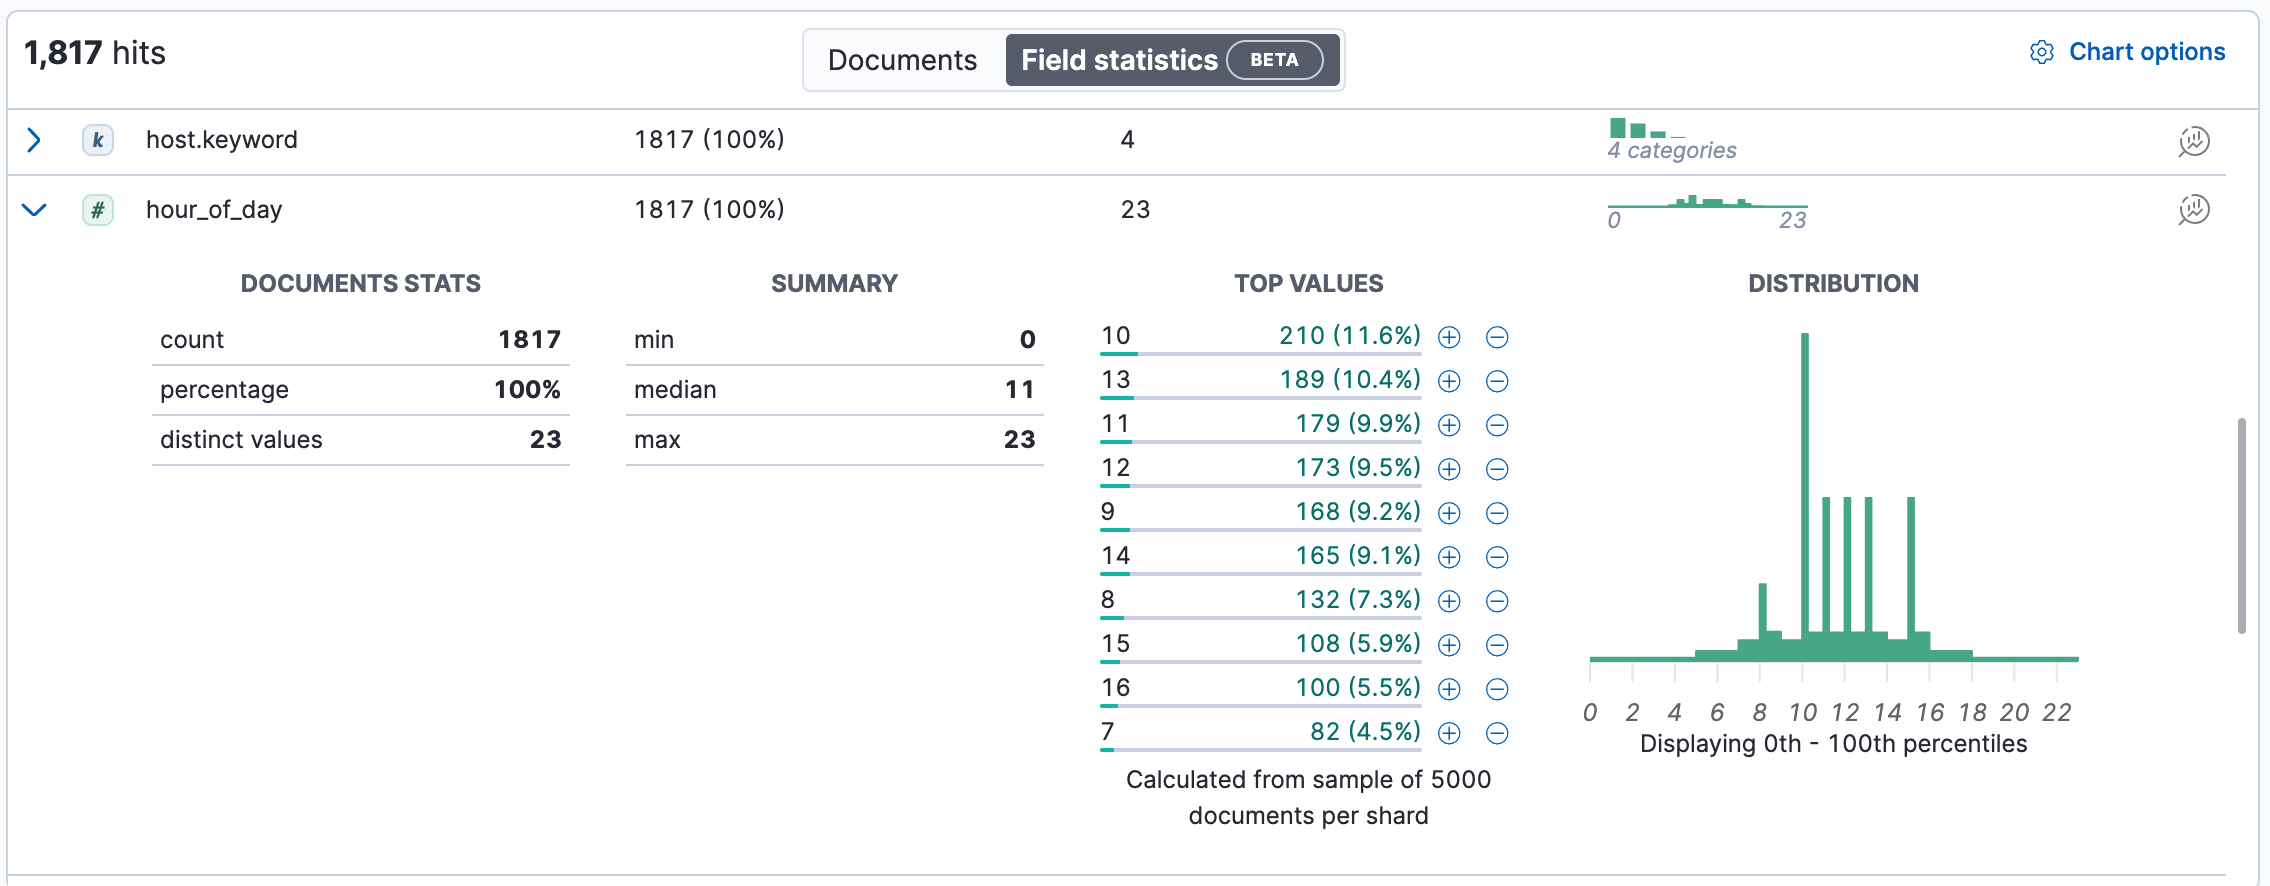Click the Chart options gear icon
The height and width of the screenshot is (886, 2270).
tap(2041, 52)
